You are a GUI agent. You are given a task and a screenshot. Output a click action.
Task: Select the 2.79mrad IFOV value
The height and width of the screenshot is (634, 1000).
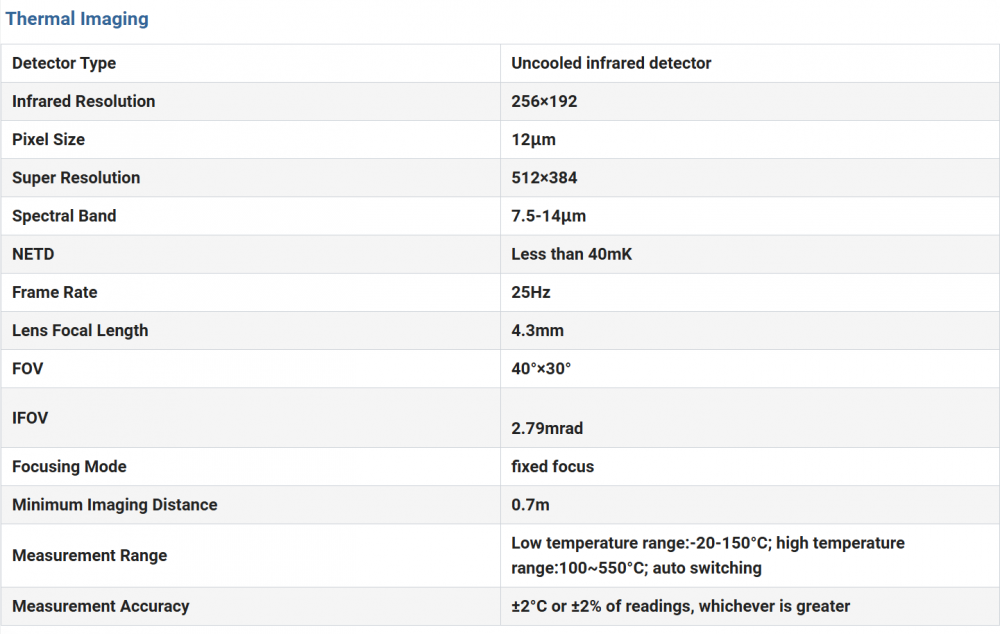(x=547, y=428)
